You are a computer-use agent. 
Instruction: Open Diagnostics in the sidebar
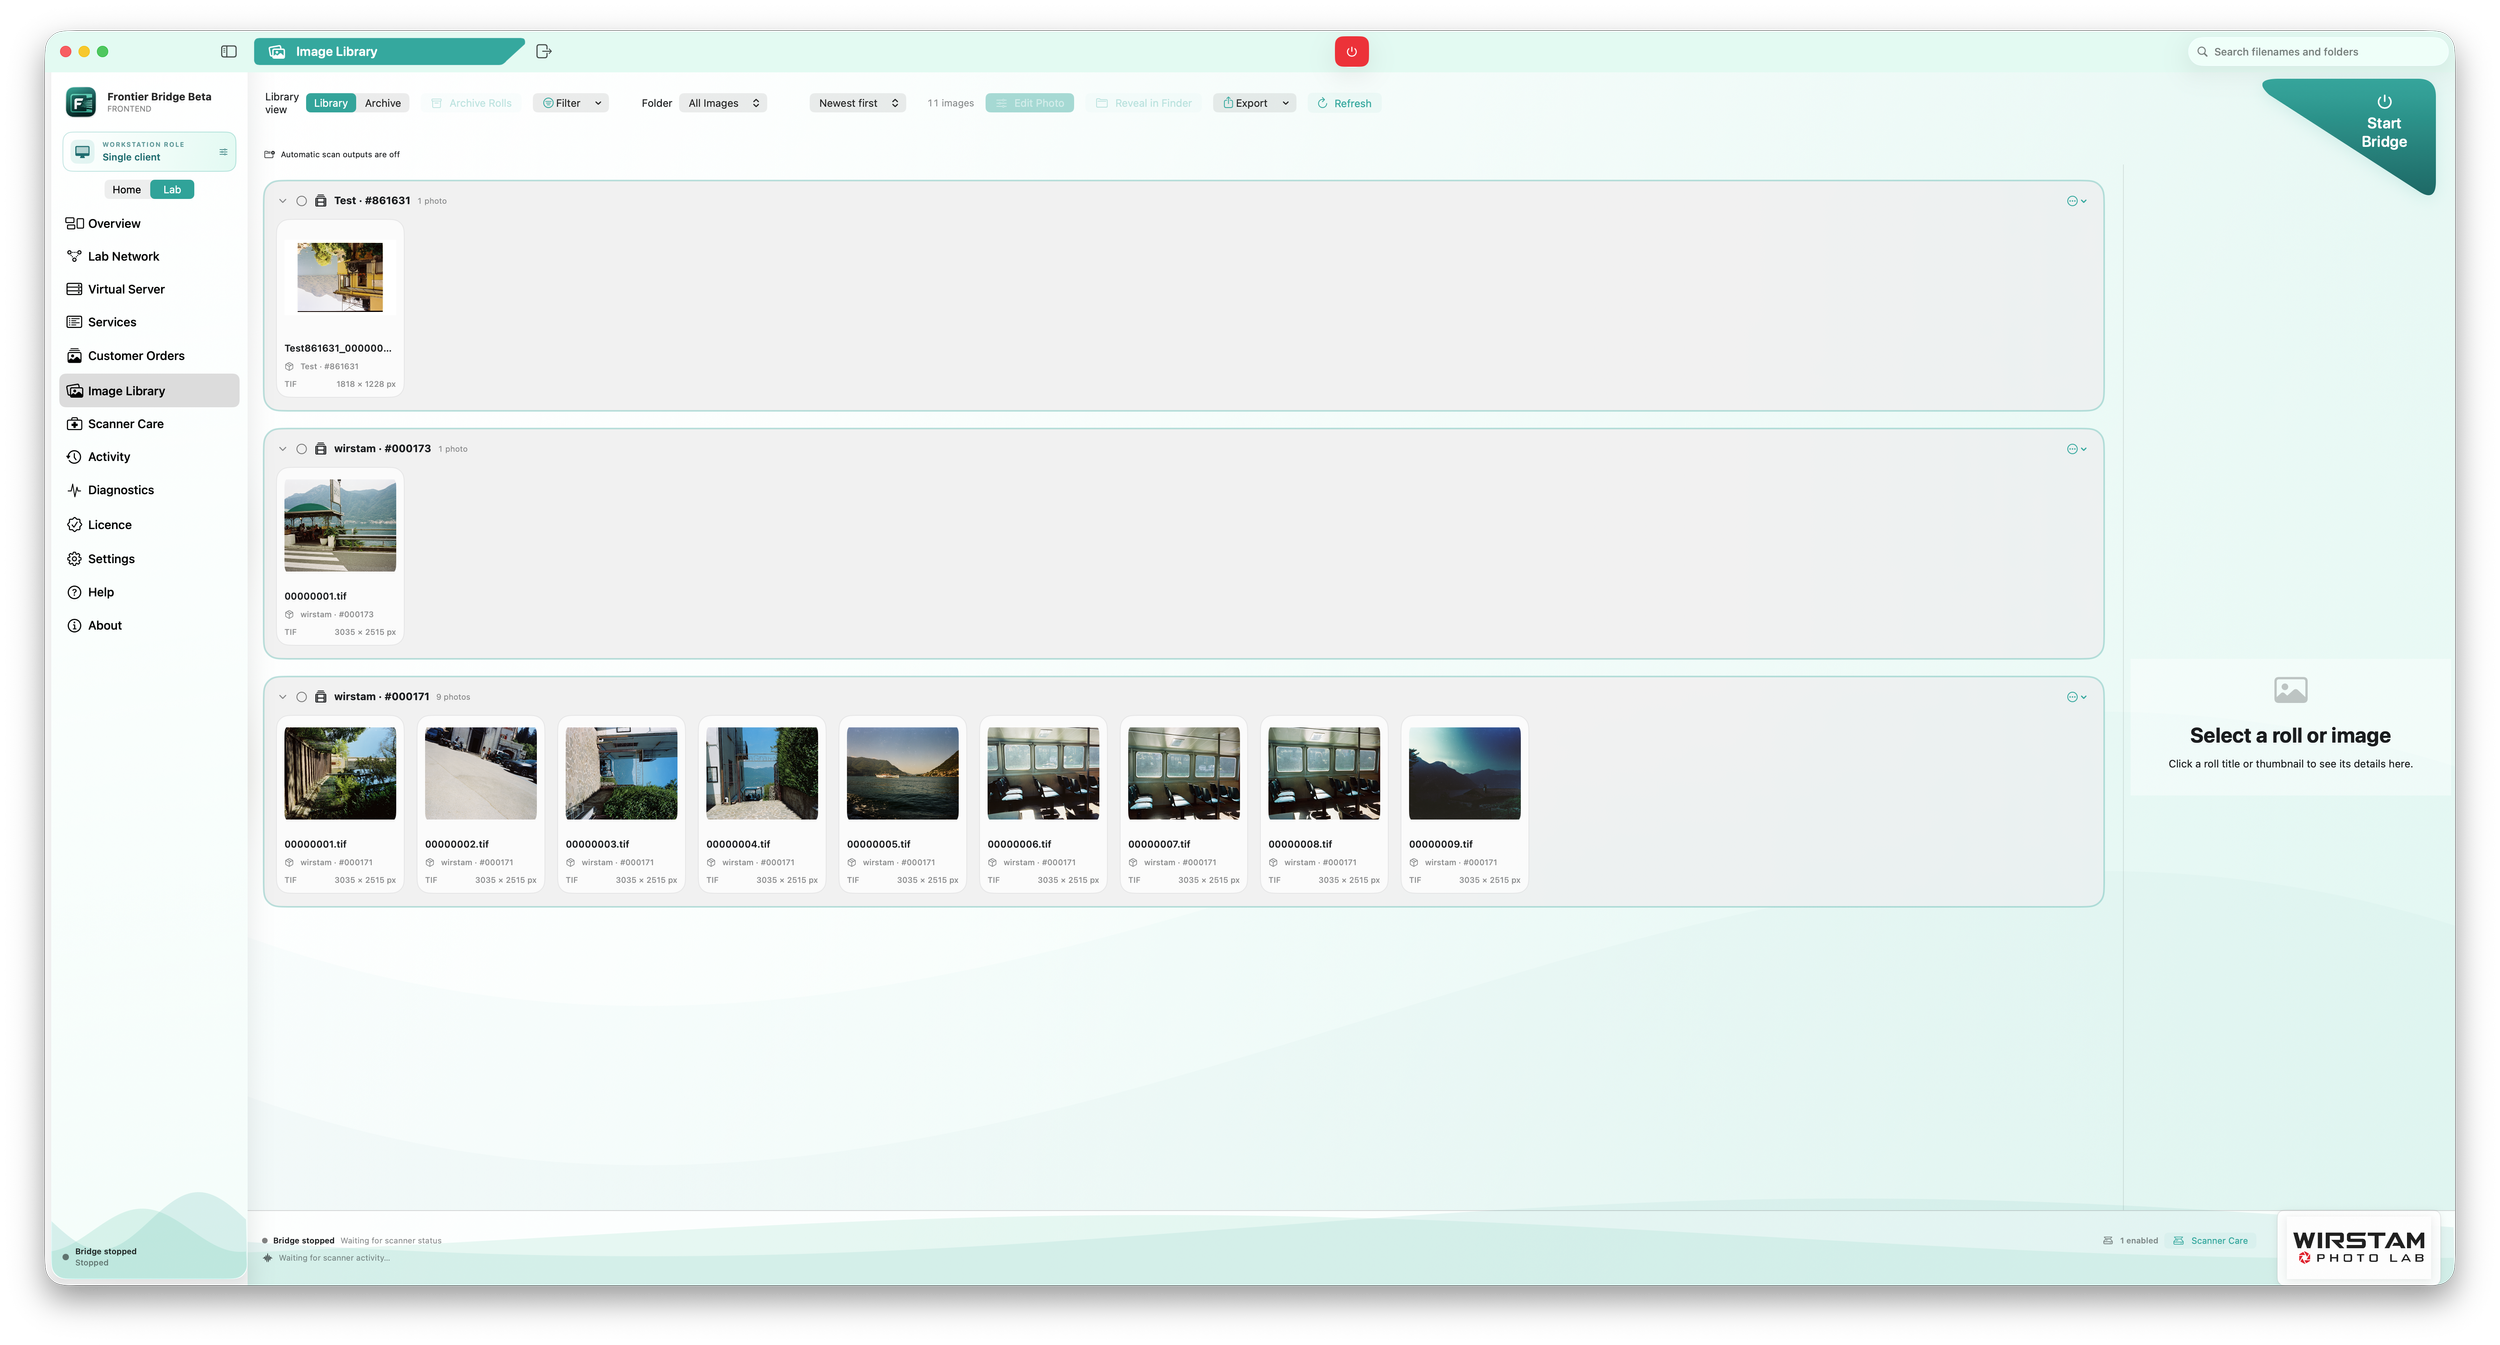pos(149,490)
